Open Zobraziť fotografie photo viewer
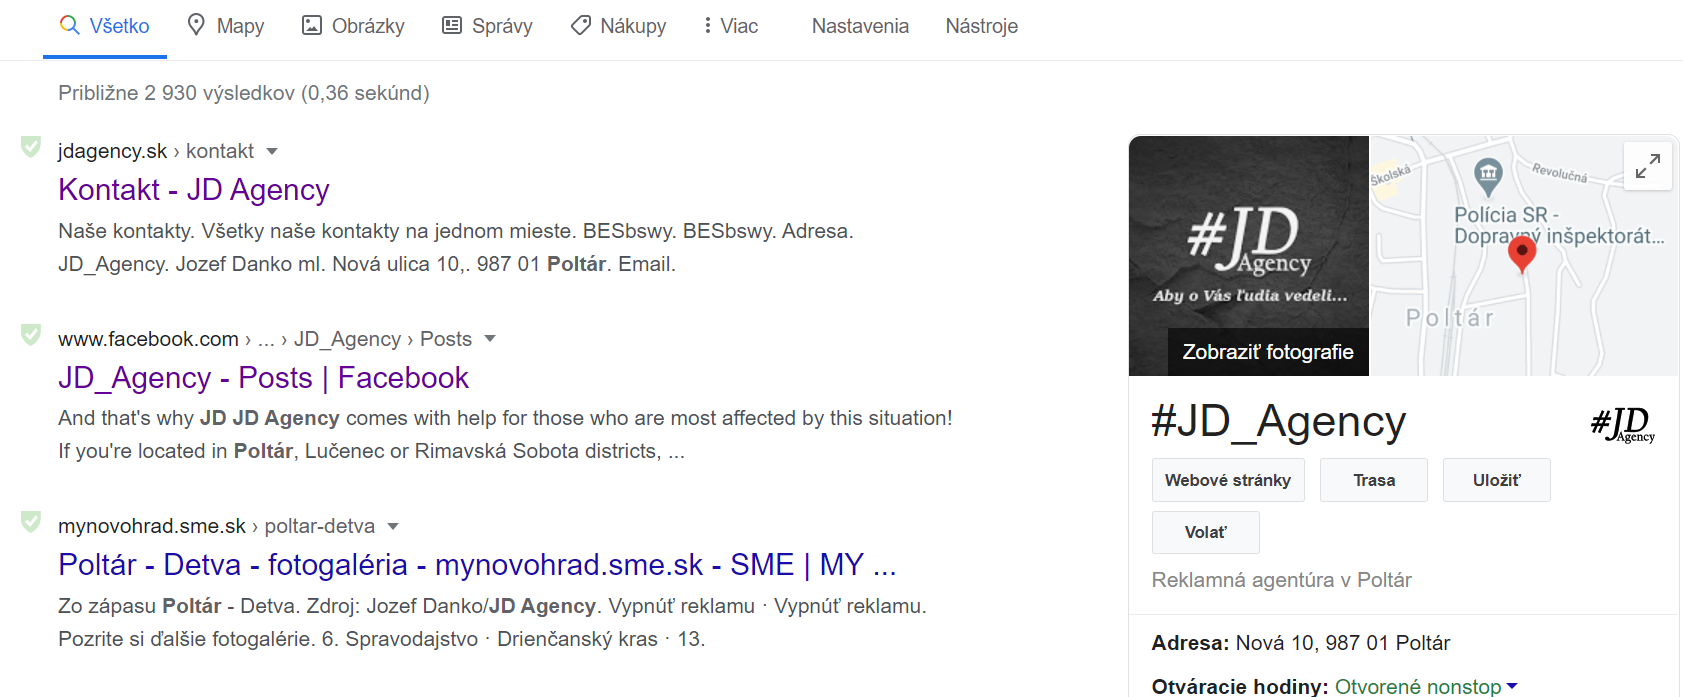 coord(1268,352)
